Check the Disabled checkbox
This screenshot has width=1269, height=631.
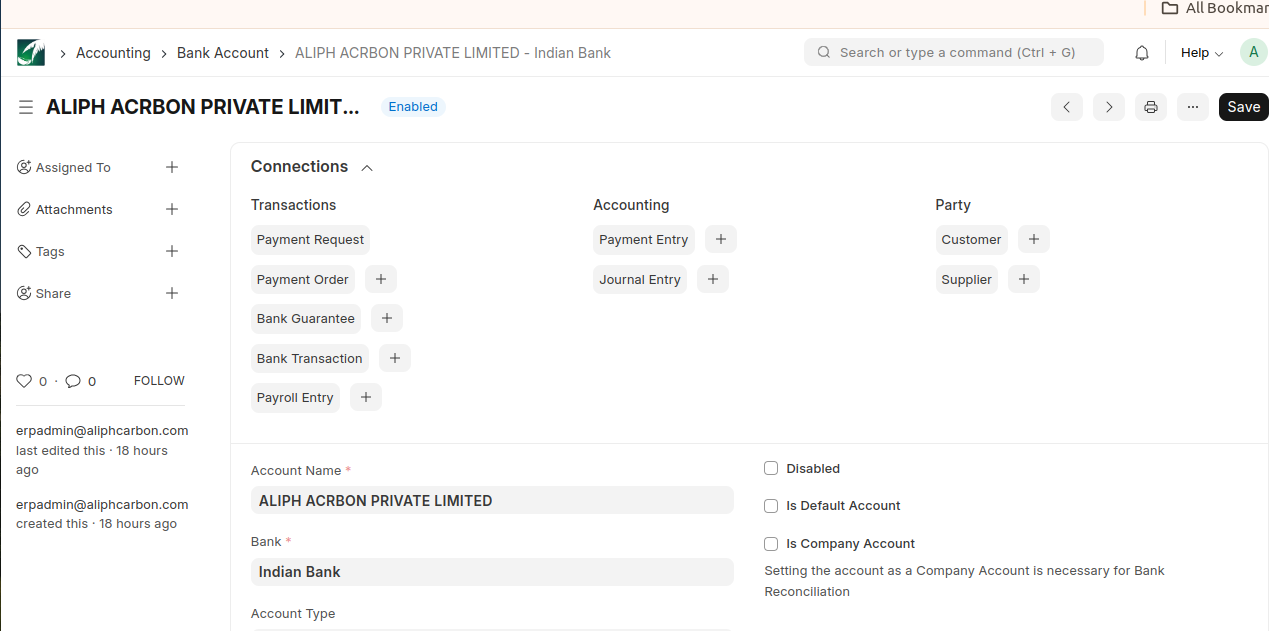pyautogui.click(x=771, y=469)
